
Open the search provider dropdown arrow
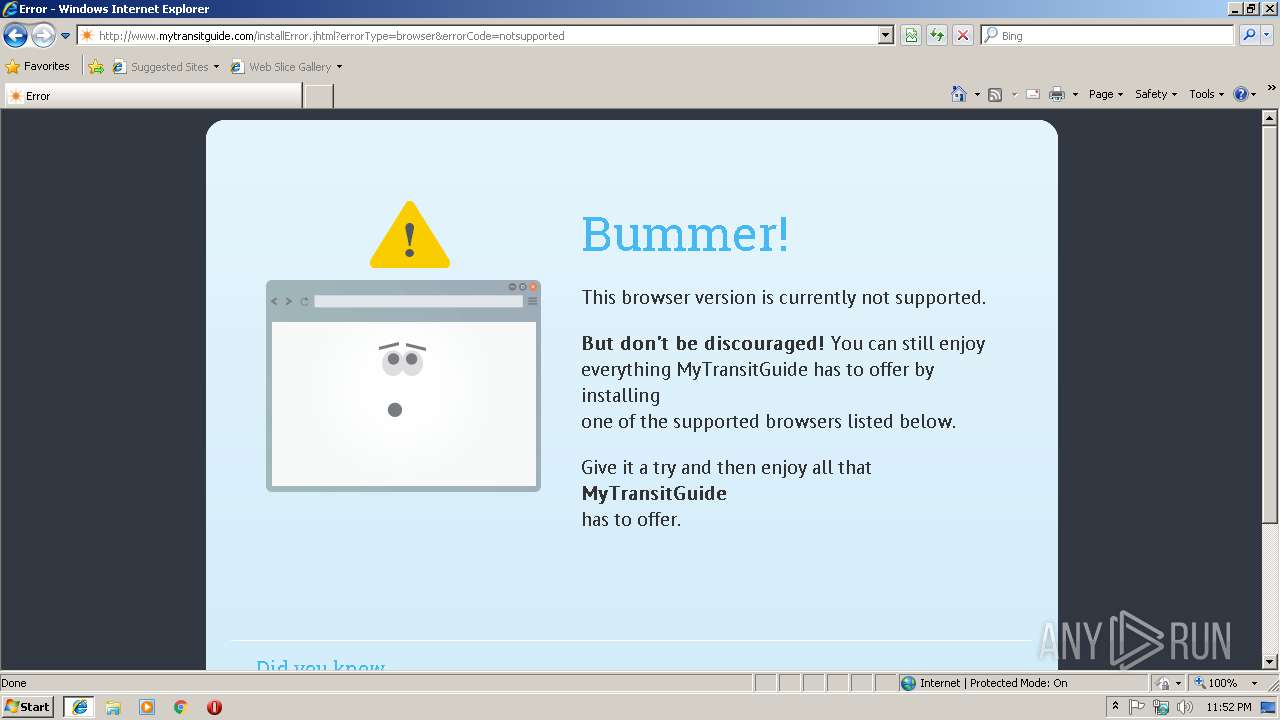1267,36
